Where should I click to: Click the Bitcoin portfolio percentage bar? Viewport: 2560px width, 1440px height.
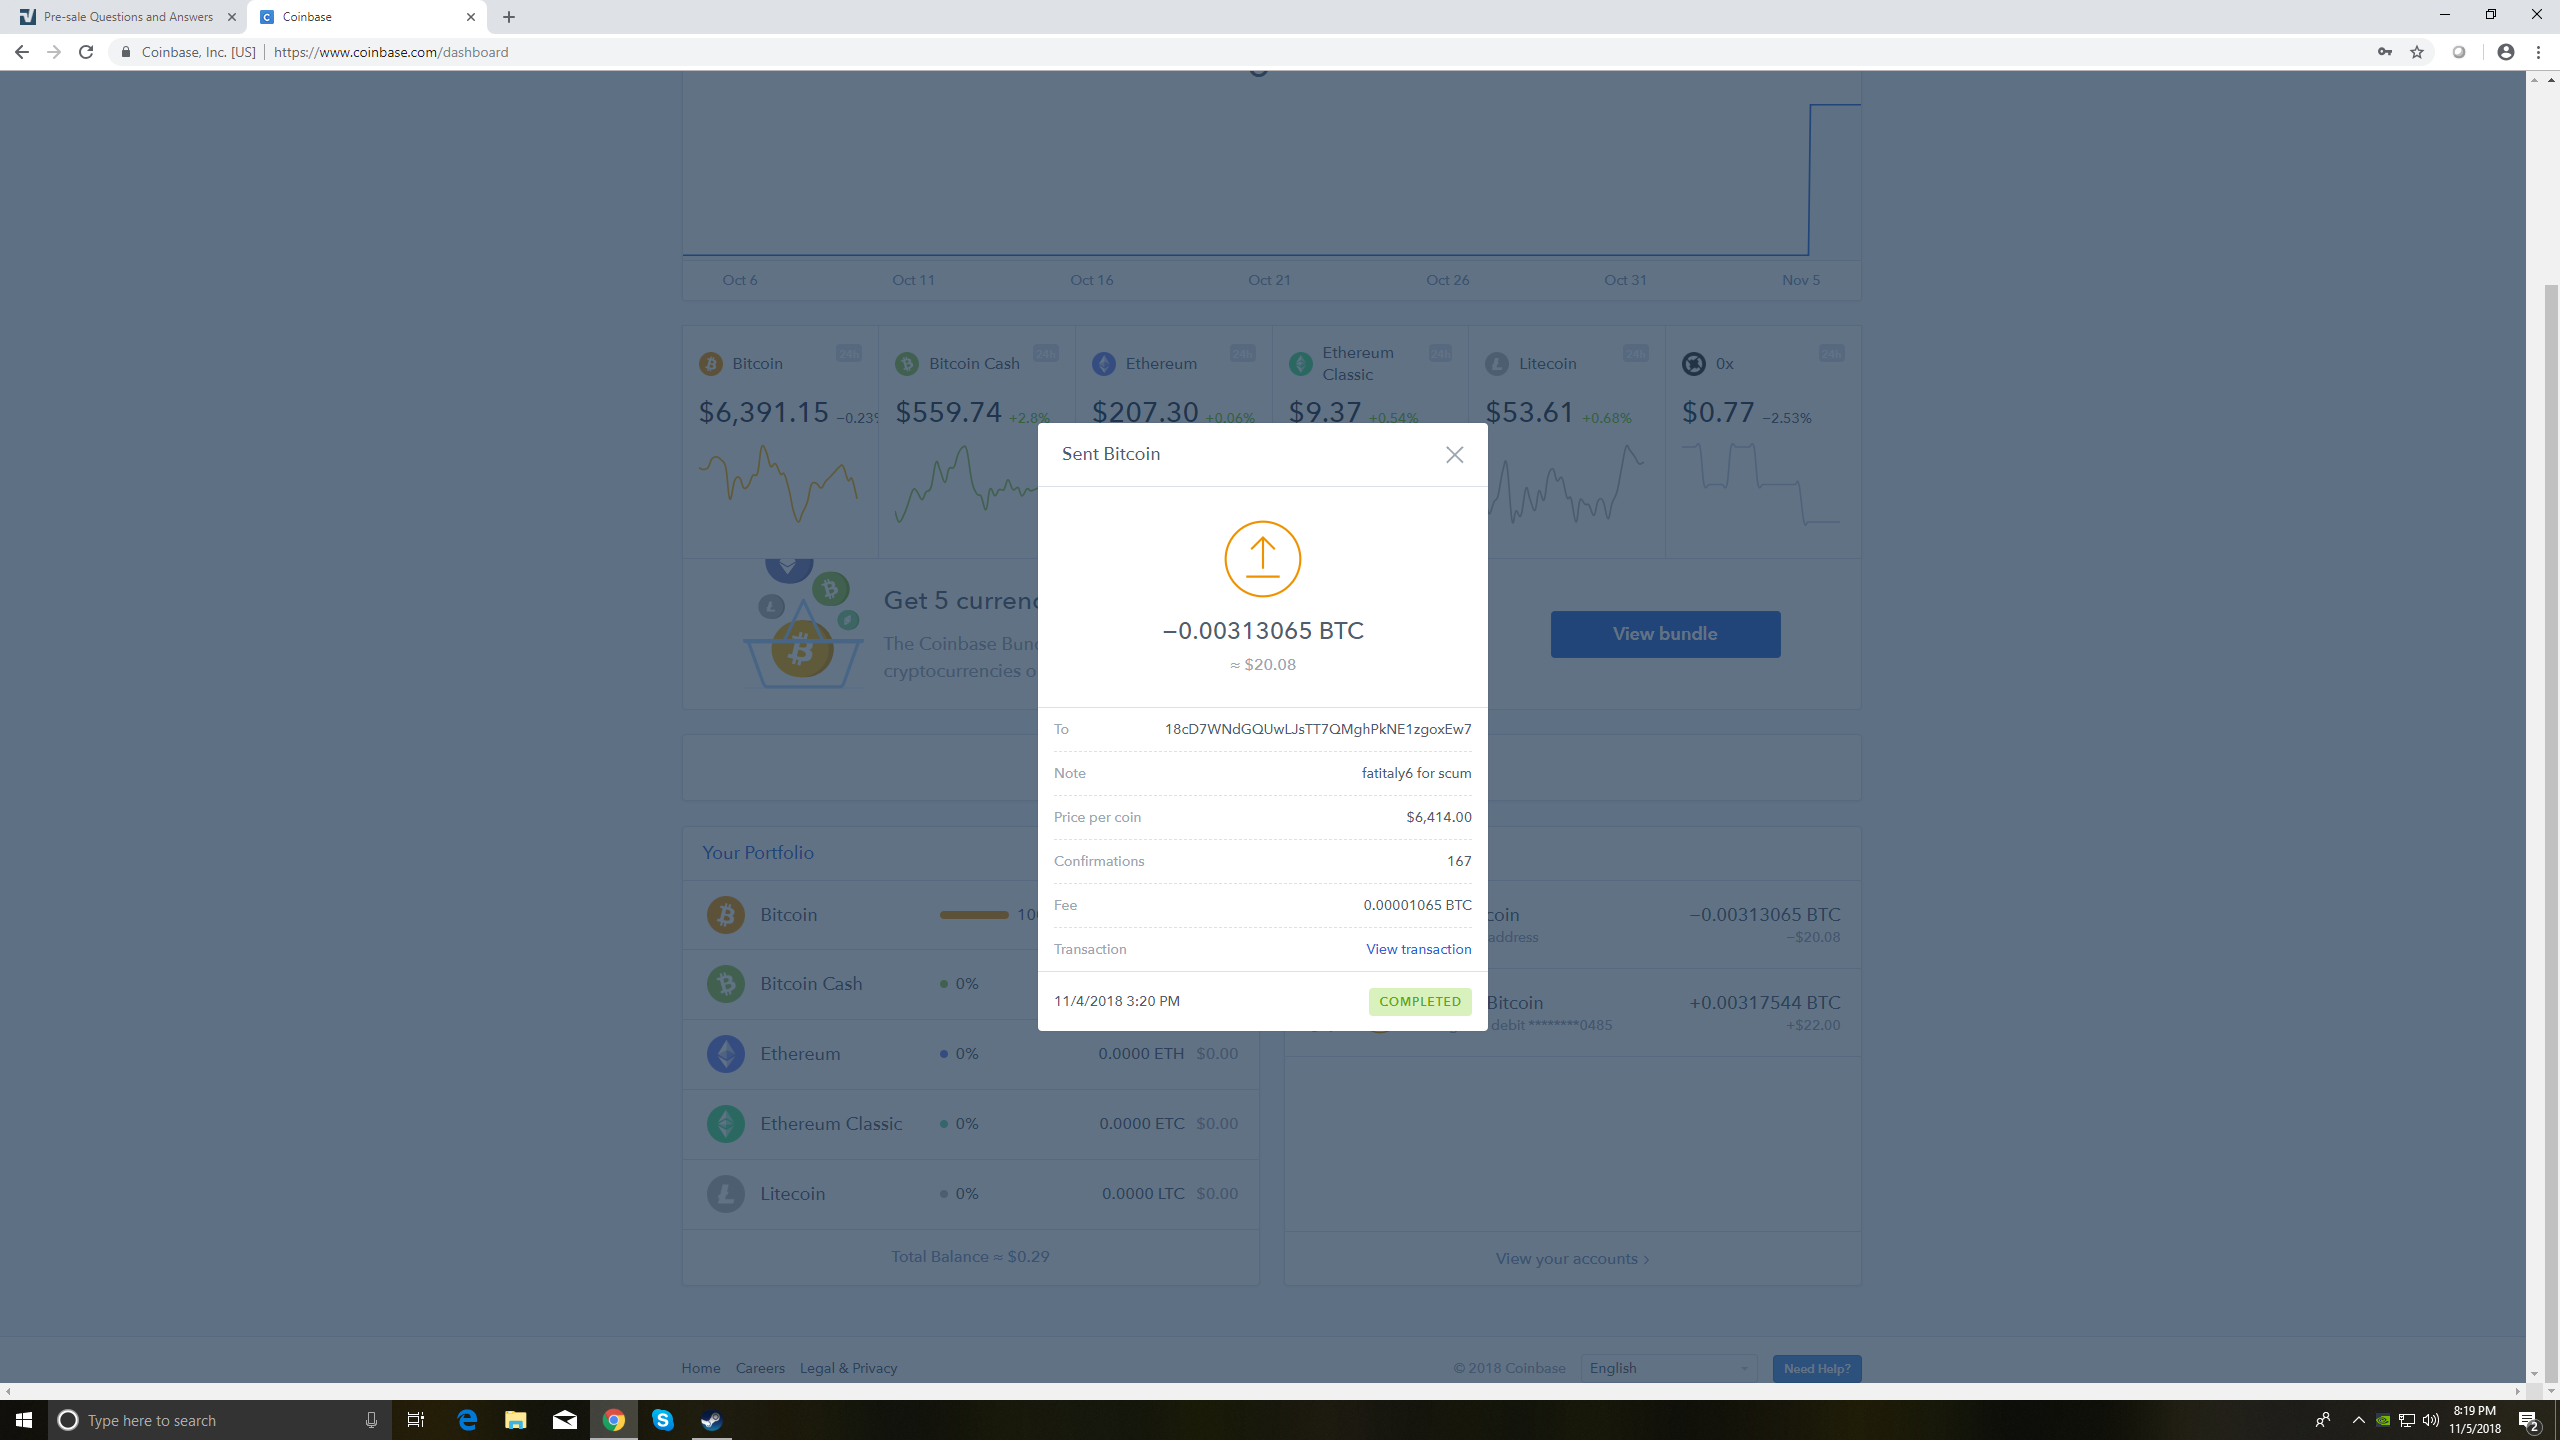(x=974, y=914)
